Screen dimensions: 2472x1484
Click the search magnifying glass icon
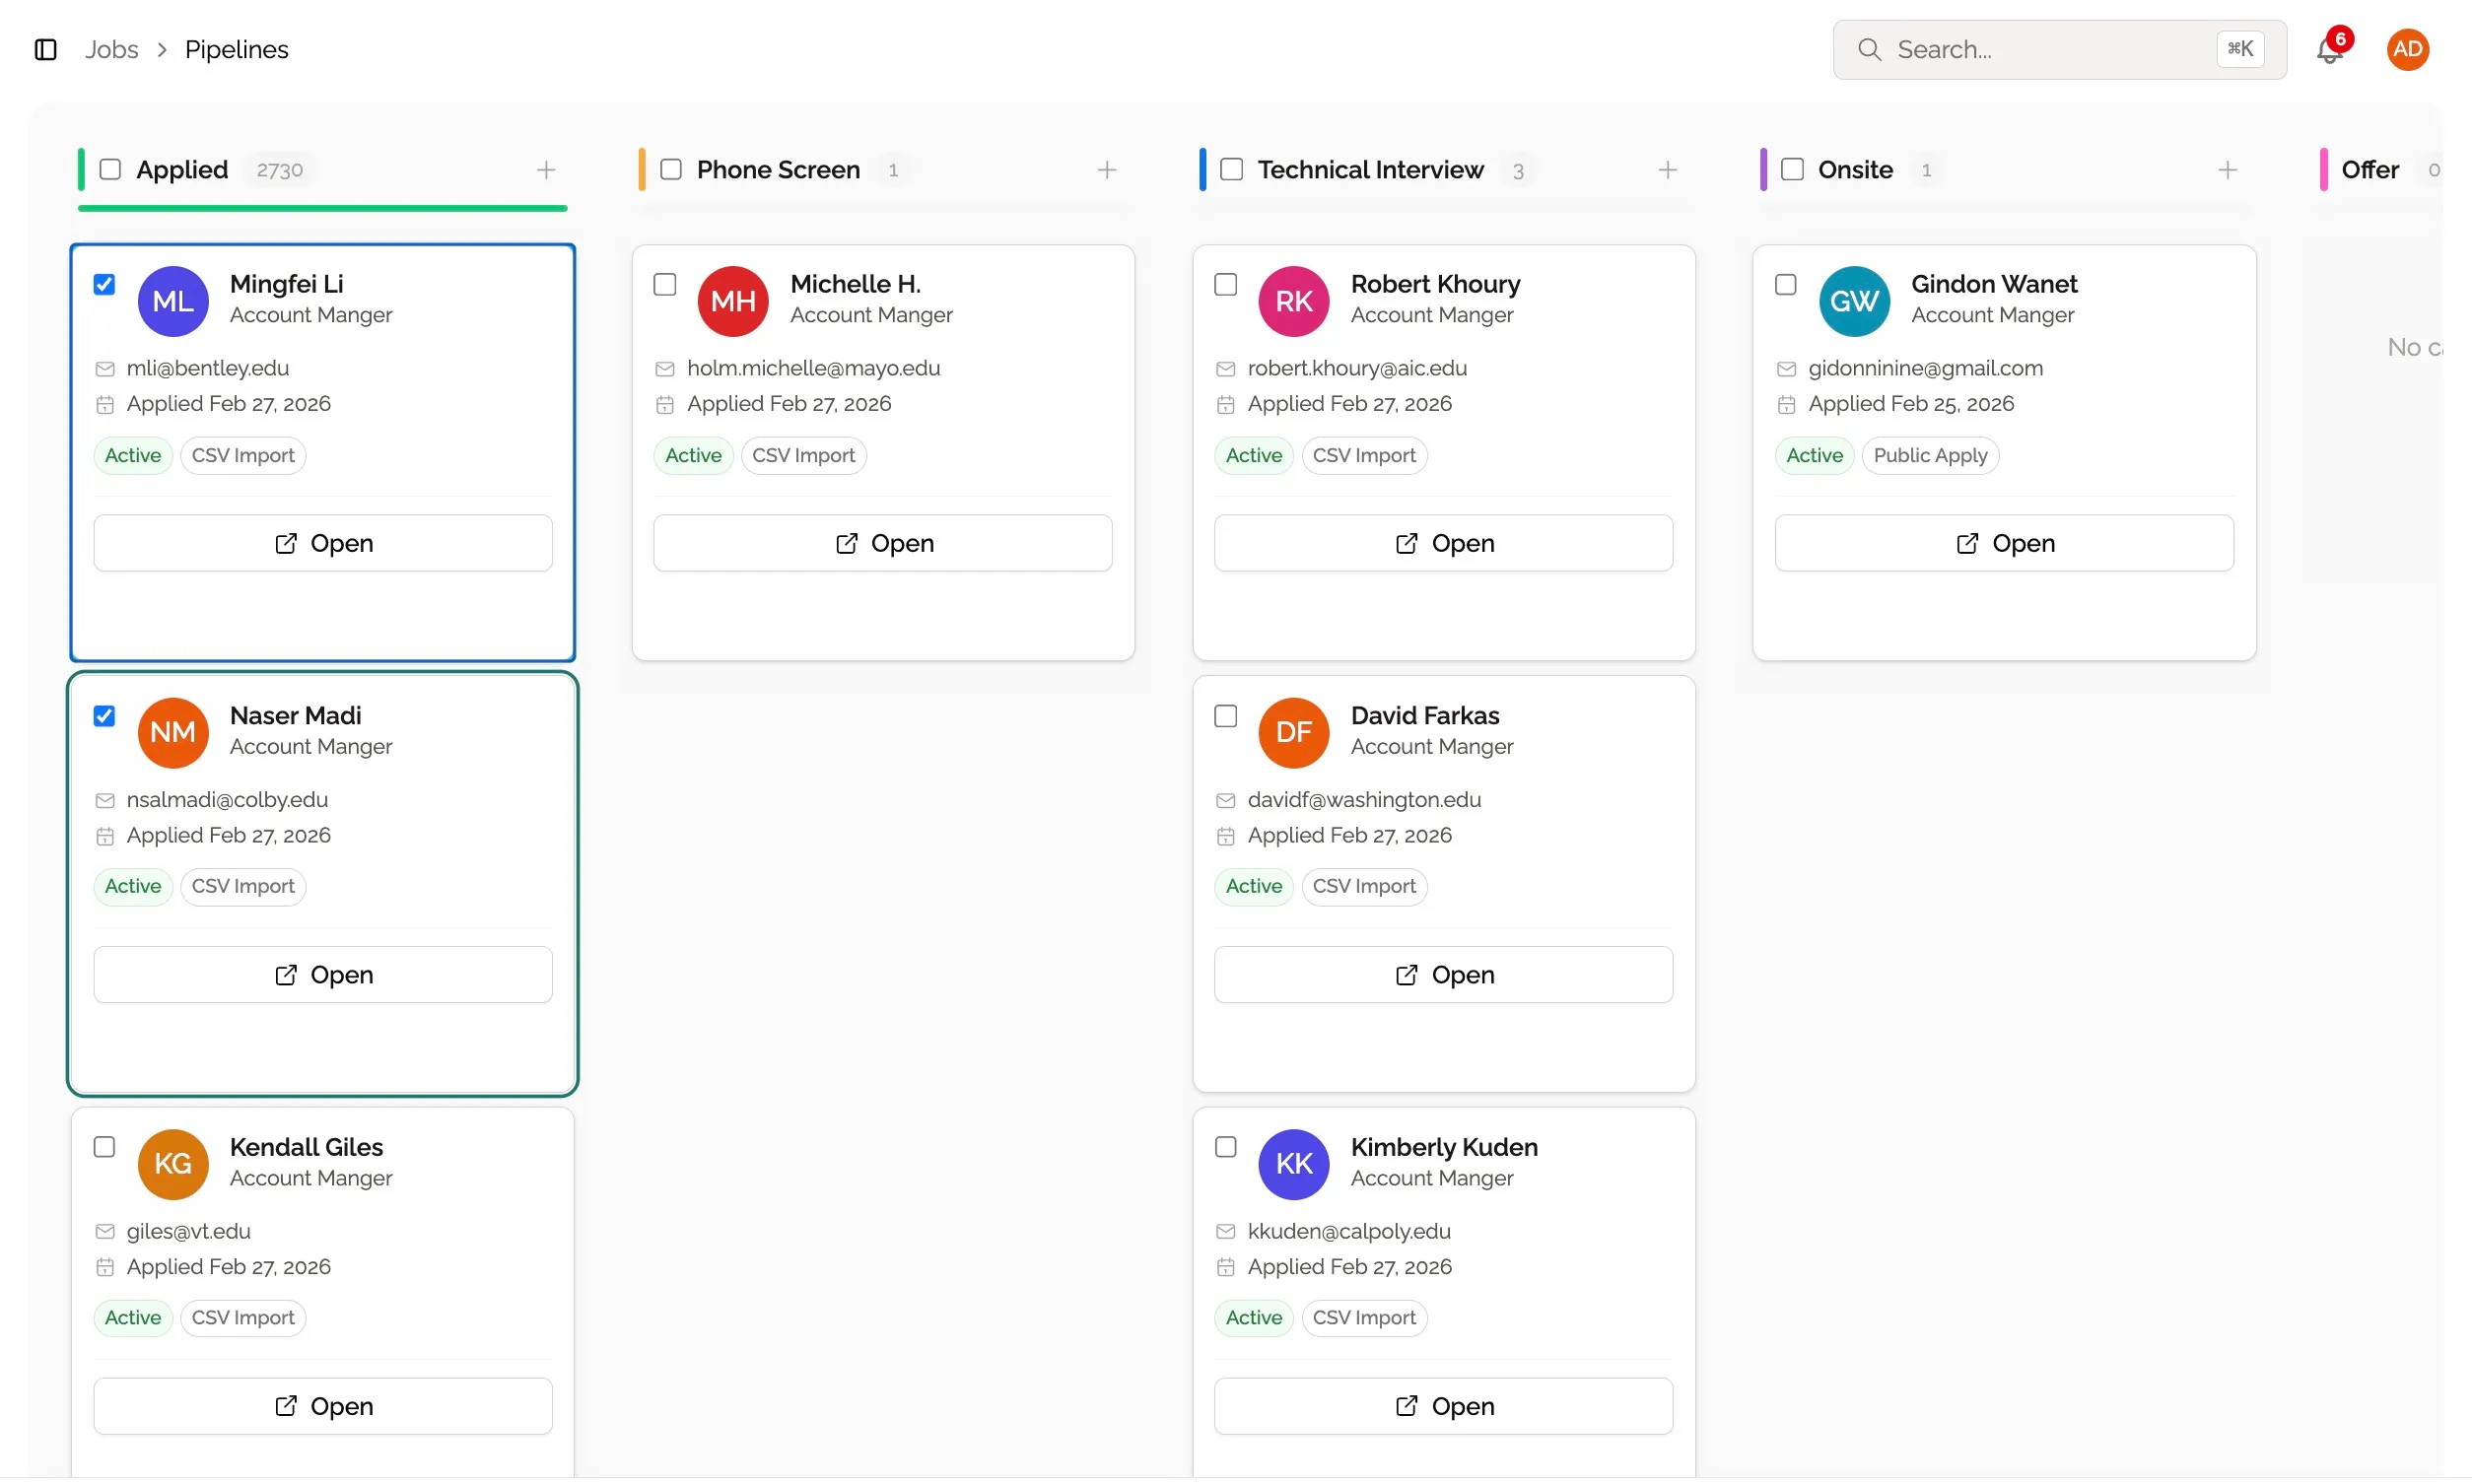tap(1869, 48)
